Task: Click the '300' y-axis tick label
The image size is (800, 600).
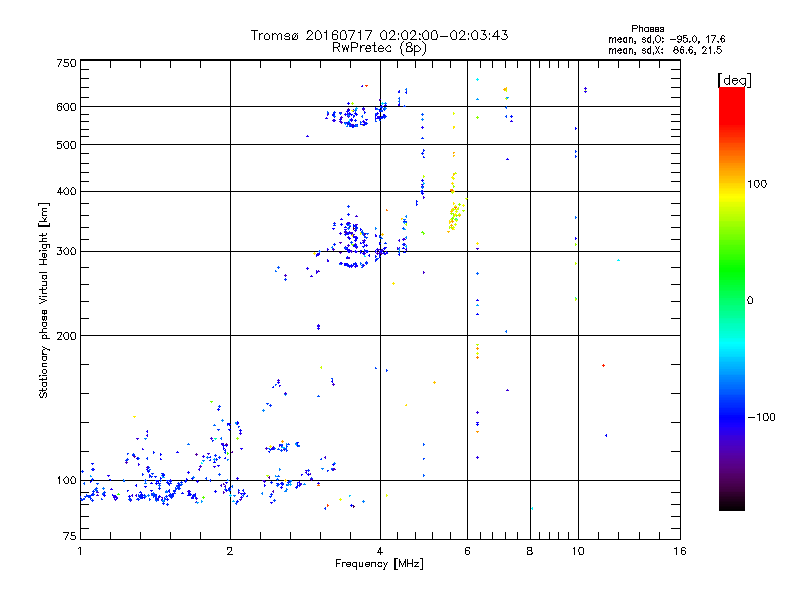Action: click(66, 251)
